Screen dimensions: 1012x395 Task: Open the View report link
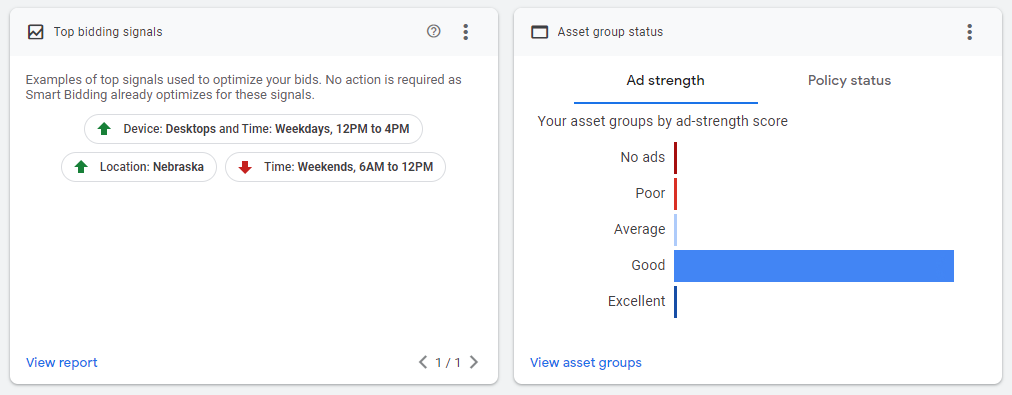[61, 363]
